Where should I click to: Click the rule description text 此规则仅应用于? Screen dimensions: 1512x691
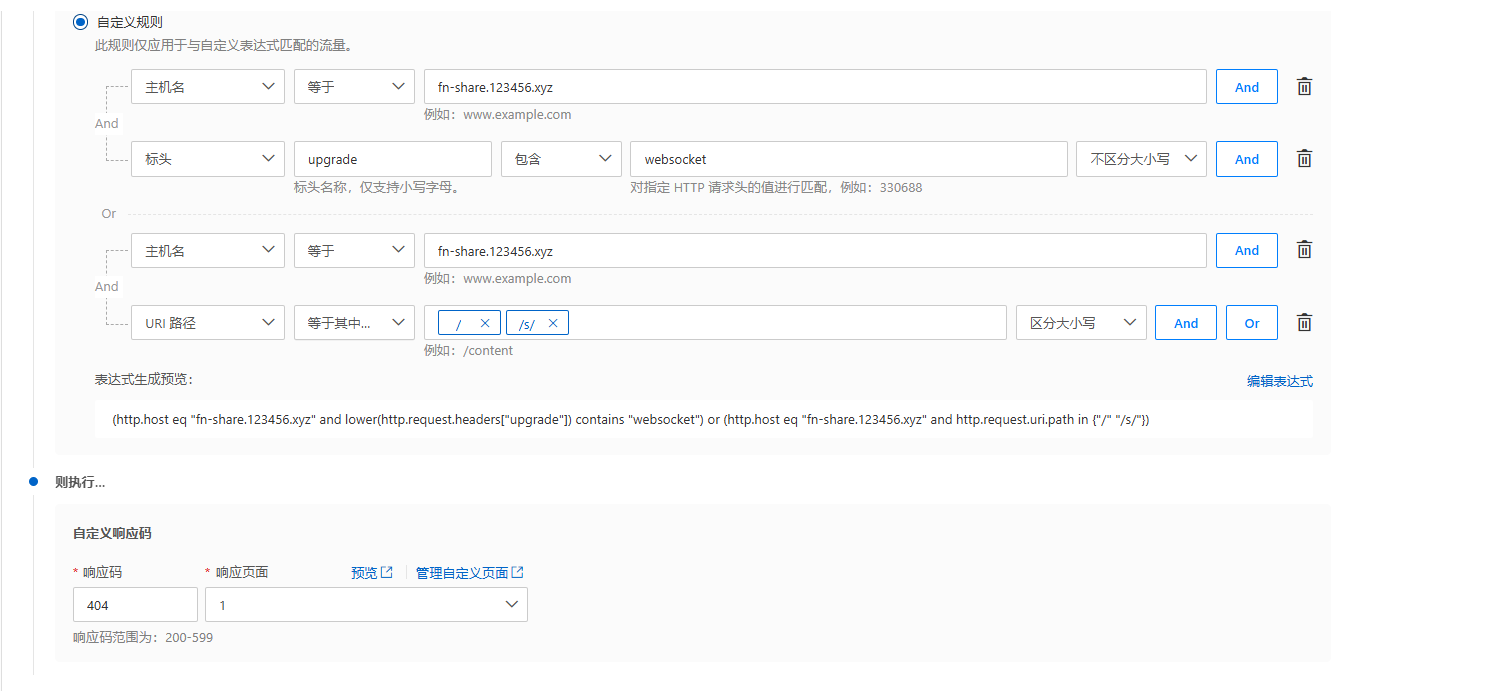coord(224,45)
